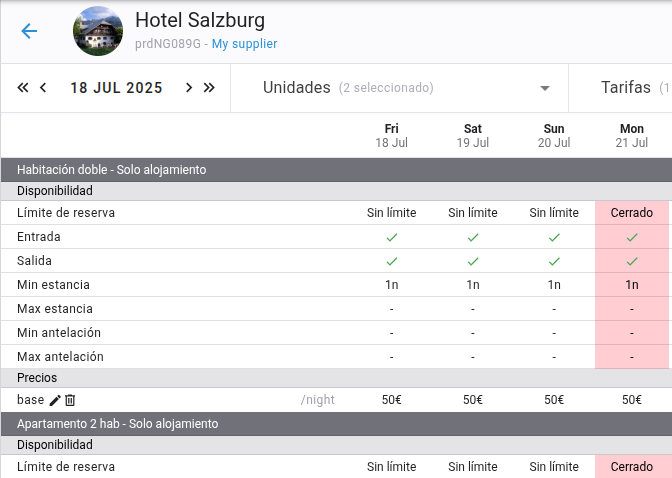
Task: Toggle Entrada checkmark for Mon 21 Jul
Action: [x=632, y=237]
